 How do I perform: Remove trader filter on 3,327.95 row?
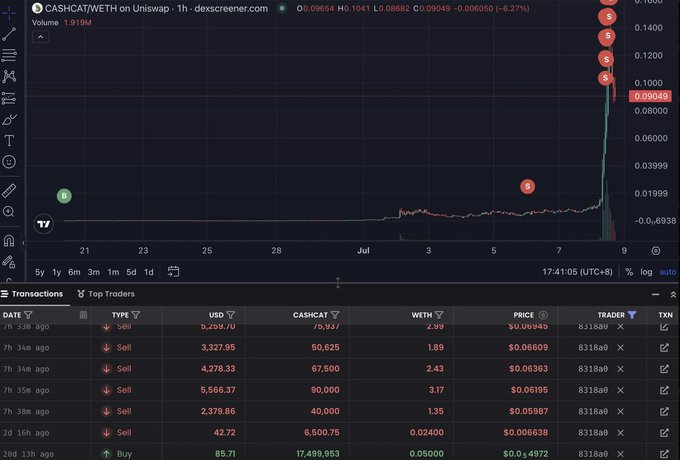[621, 348]
